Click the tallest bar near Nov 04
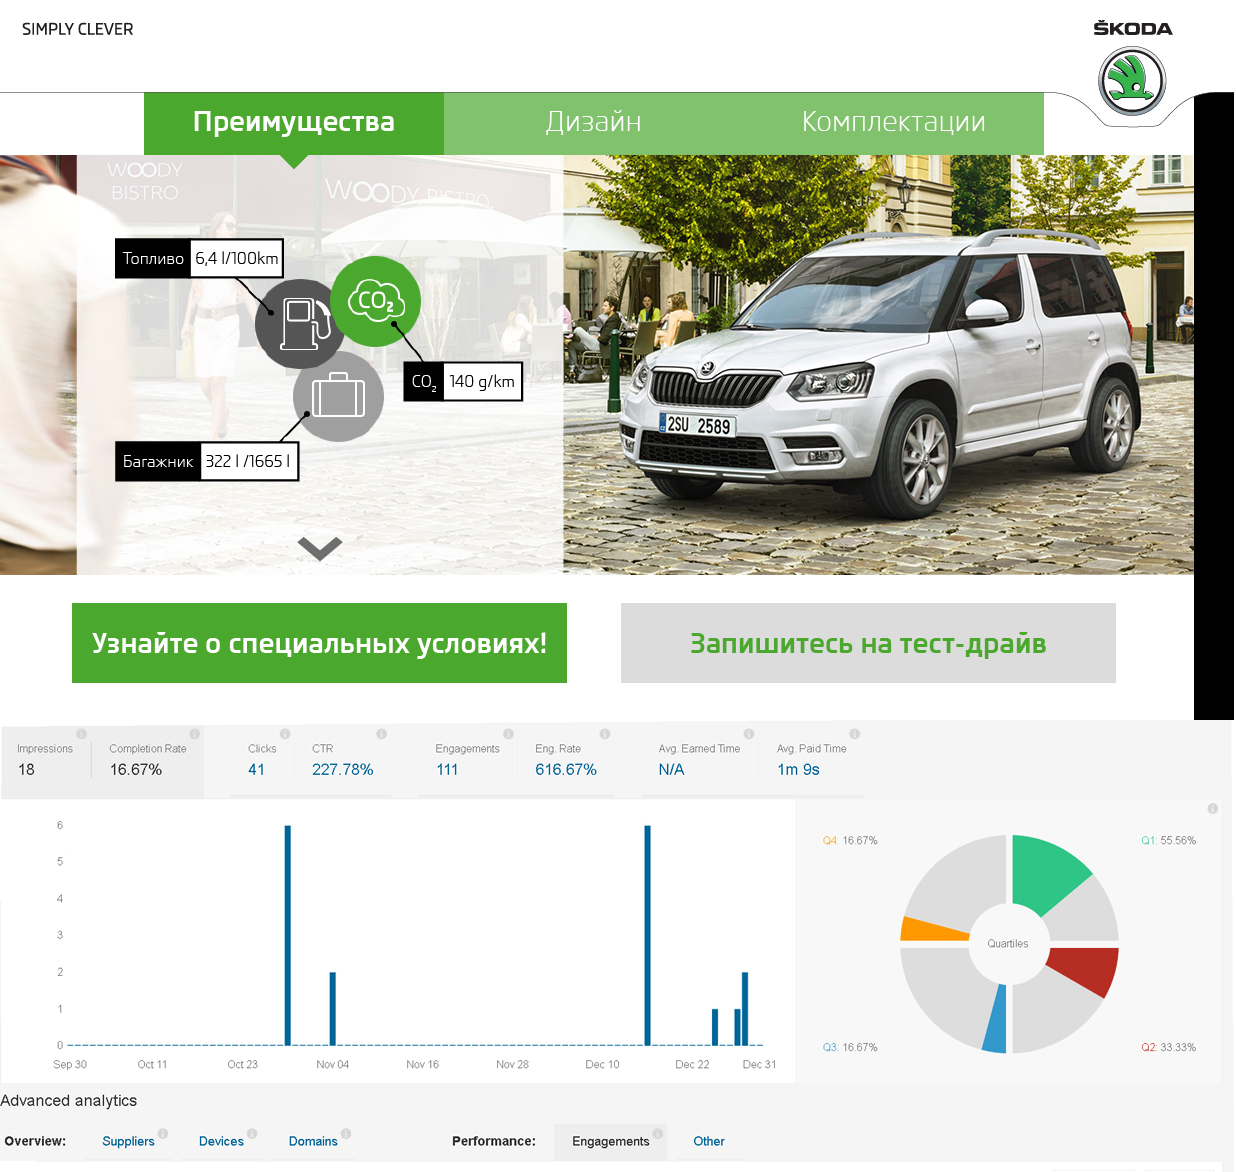The image size is (1236, 1172). 288,935
